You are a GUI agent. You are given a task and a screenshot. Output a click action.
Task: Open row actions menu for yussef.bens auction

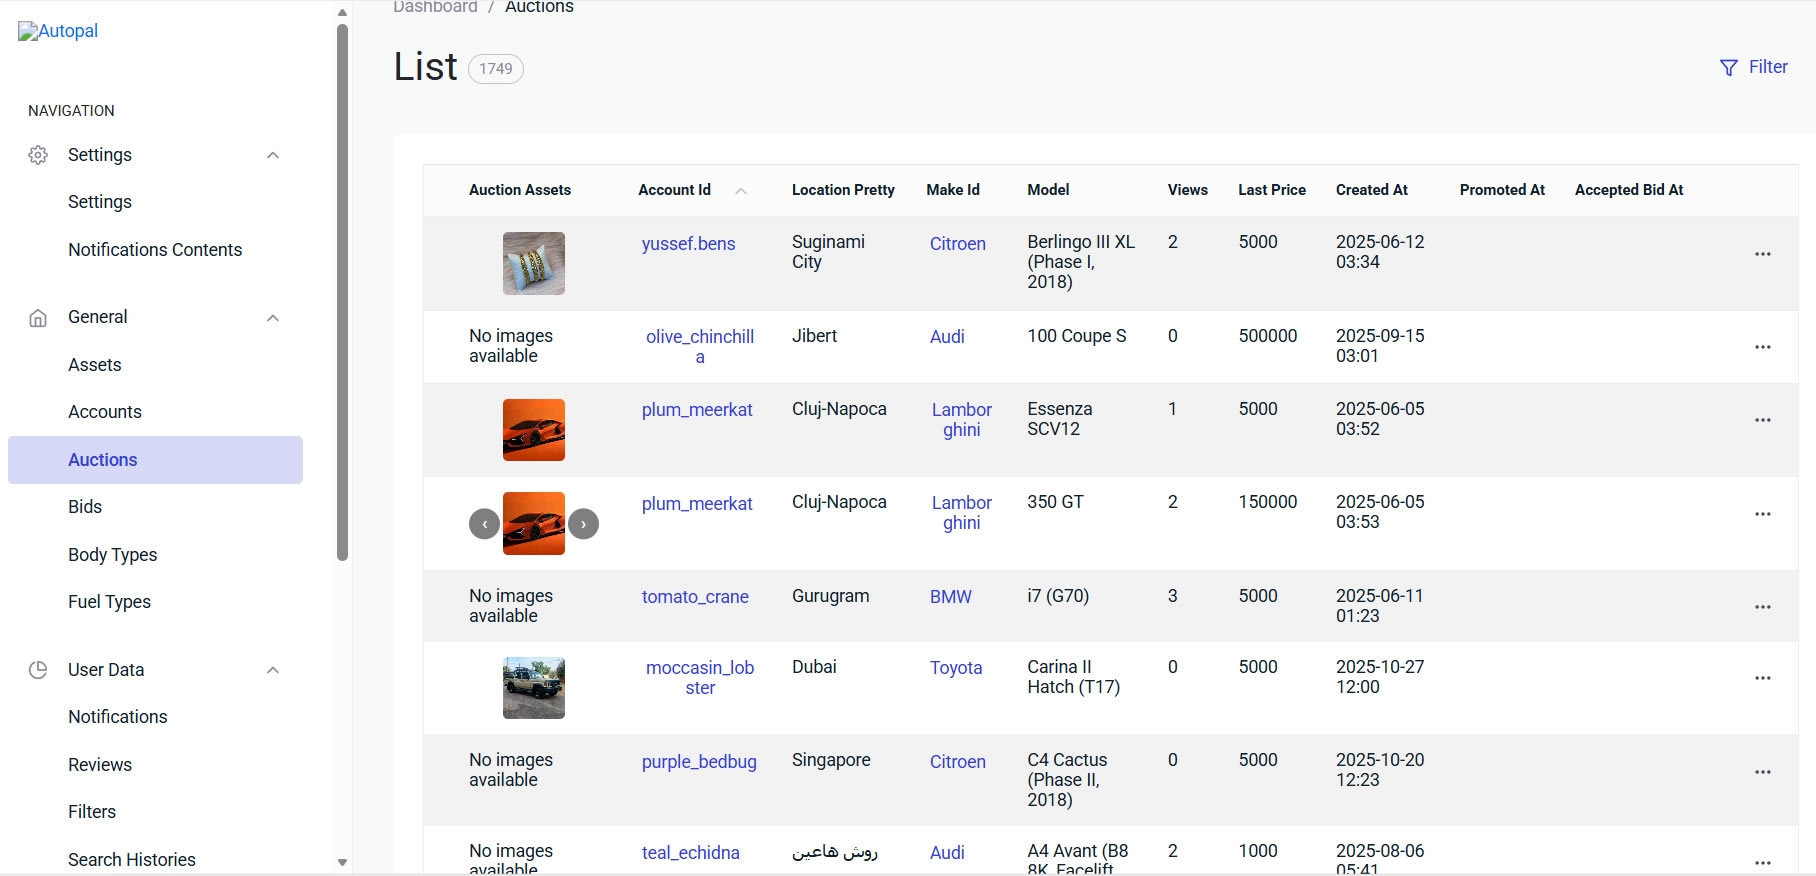[x=1762, y=254]
